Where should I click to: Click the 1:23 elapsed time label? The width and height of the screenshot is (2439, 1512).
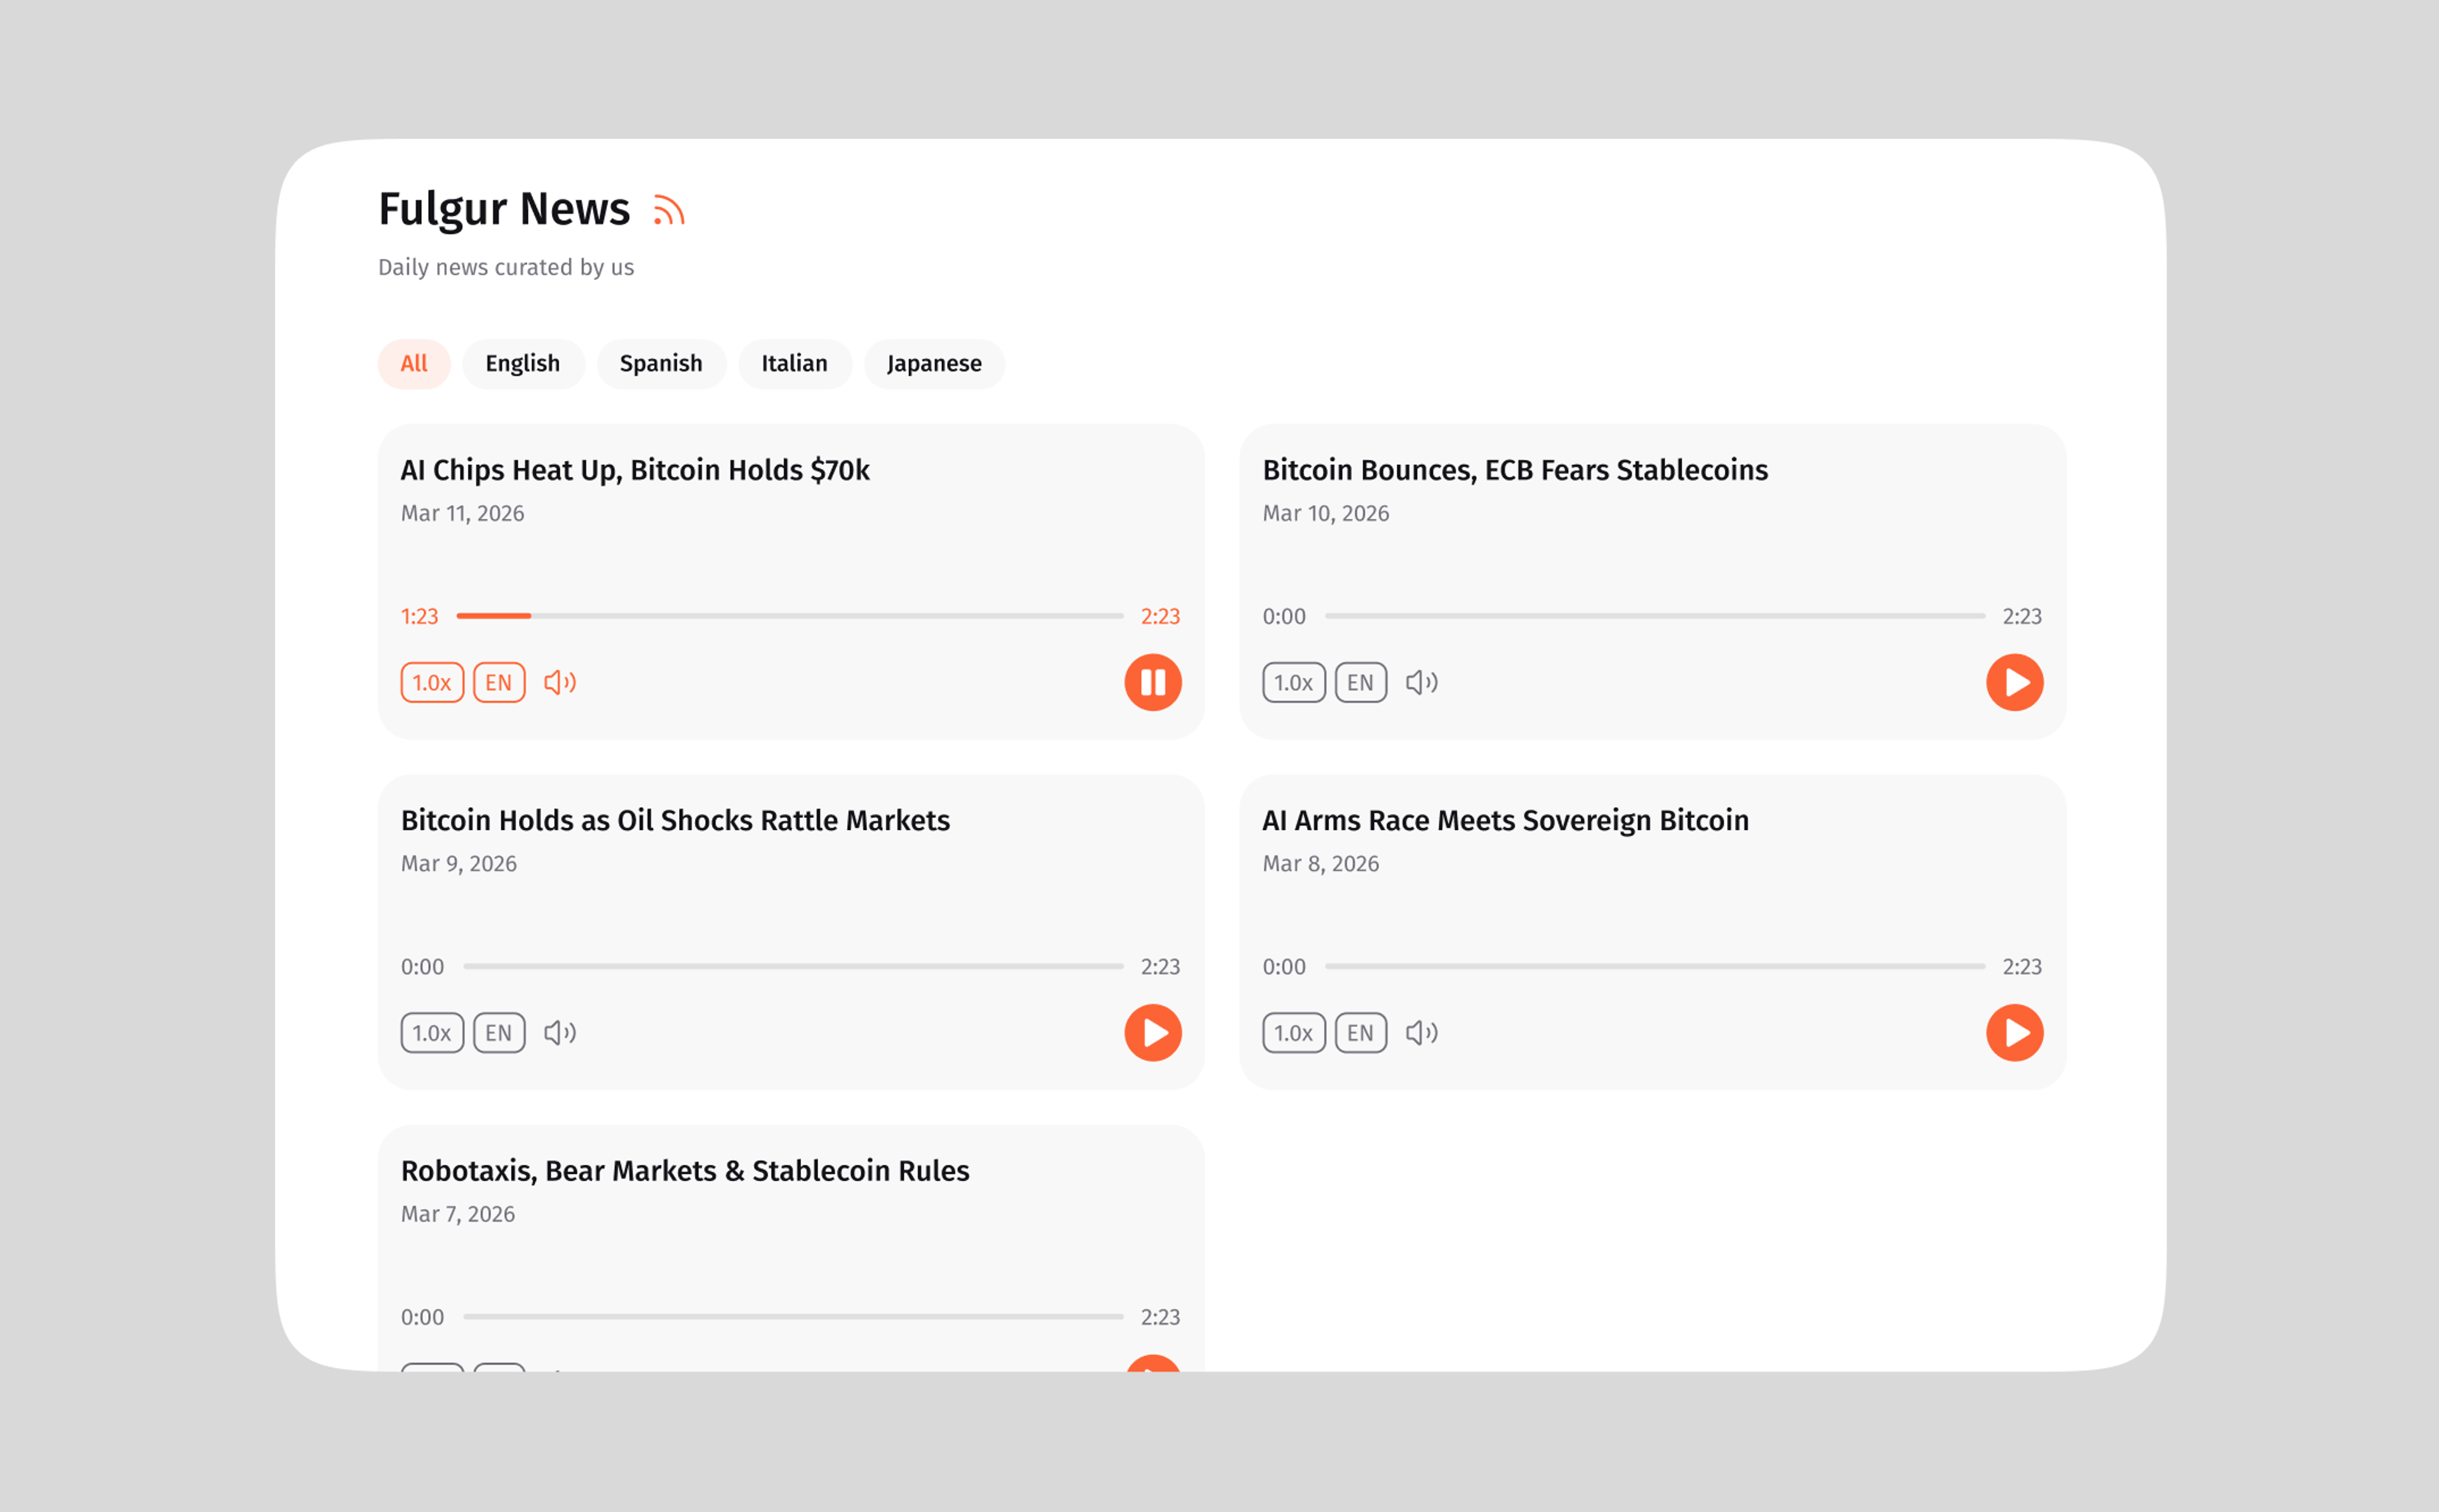[419, 616]
